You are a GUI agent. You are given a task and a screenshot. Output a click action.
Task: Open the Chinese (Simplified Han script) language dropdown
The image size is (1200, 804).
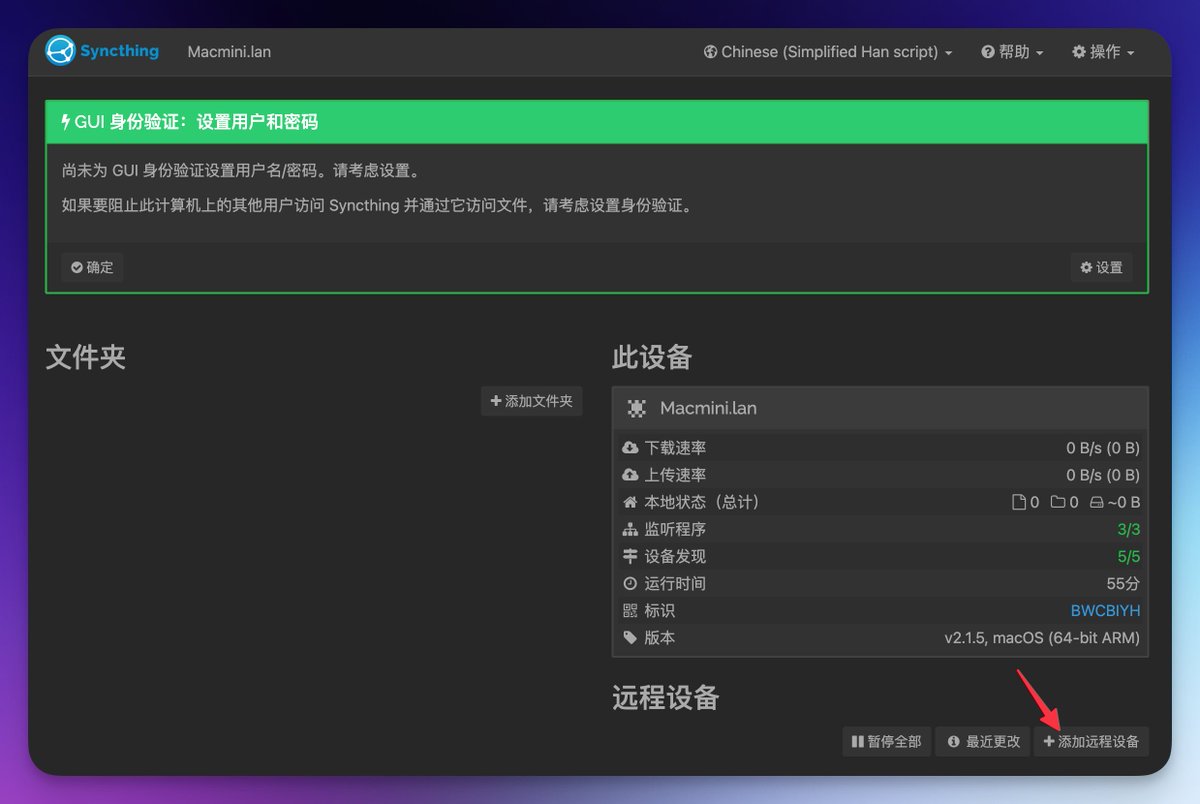pos(828,52)
